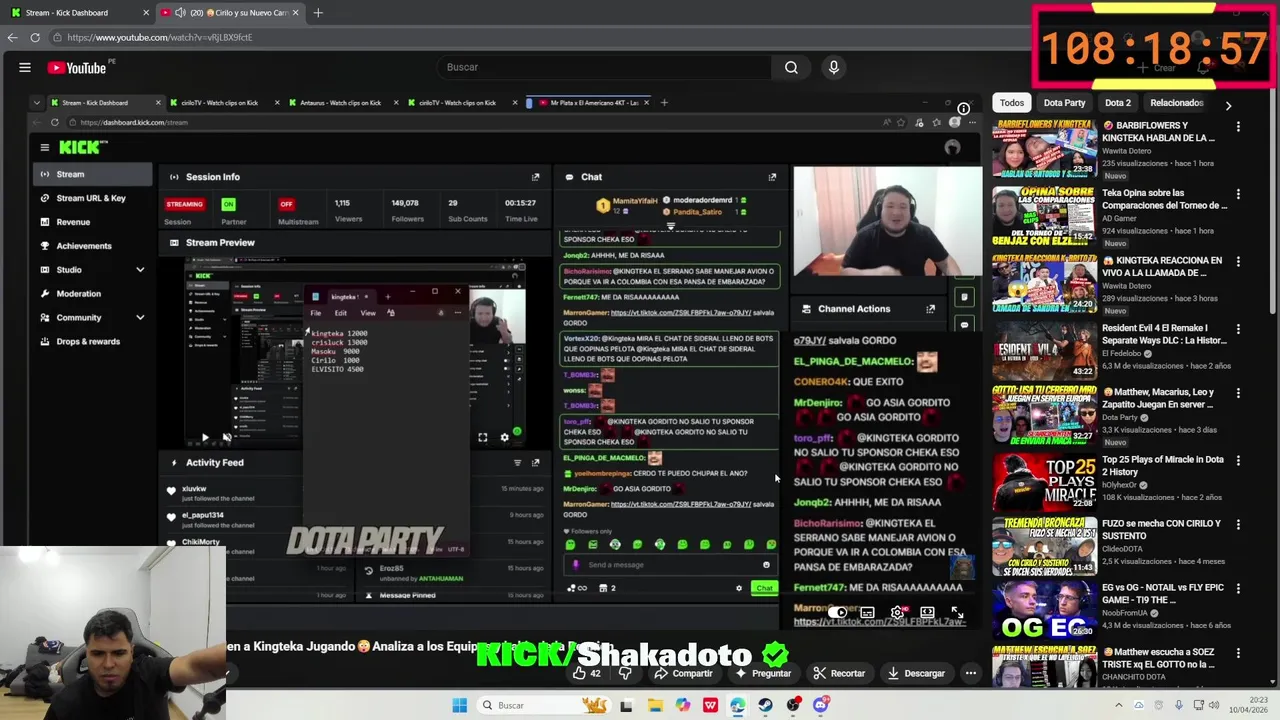
Task: Toggle subtitles on the video player
Action: coord(867,612)
